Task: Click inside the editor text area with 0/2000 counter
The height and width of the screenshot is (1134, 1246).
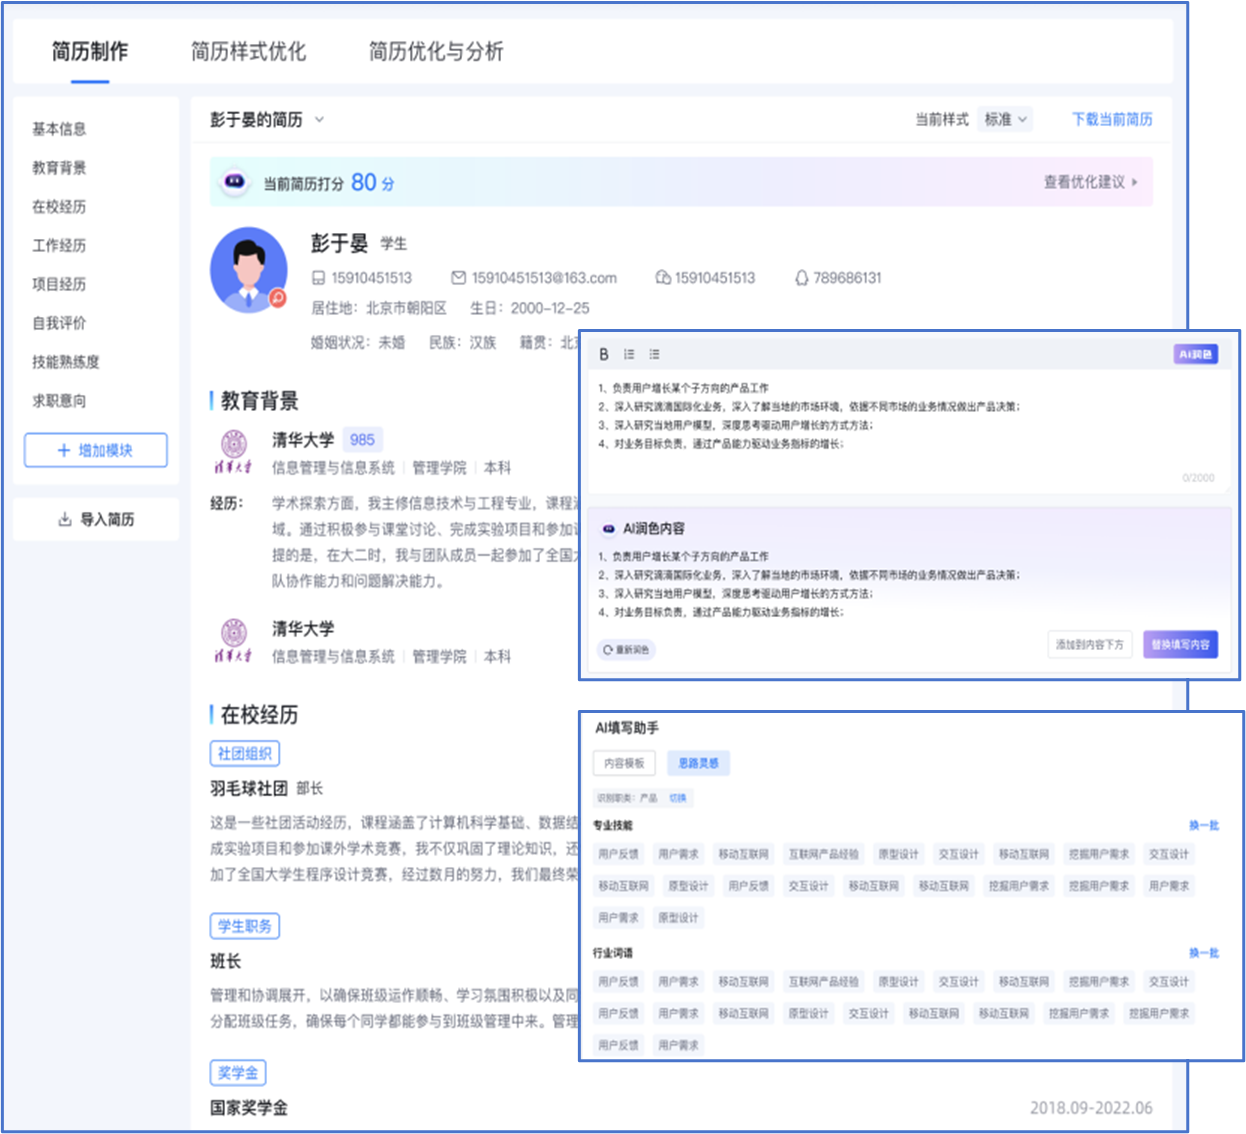Action: click(908, 432)
